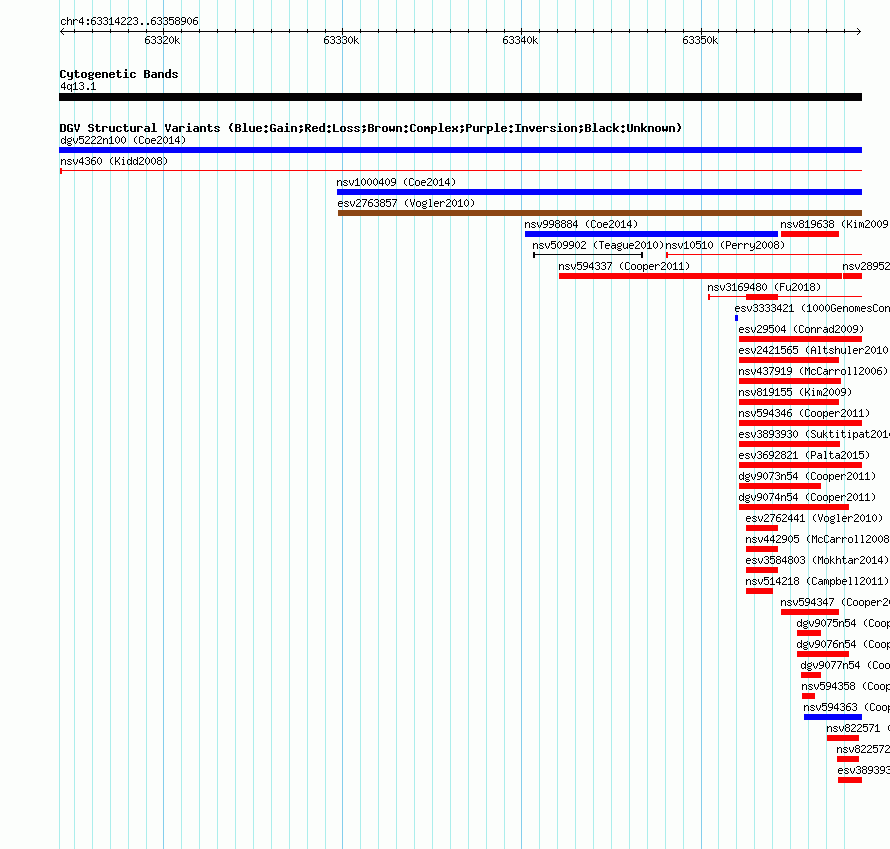Click the Cytogenetic Bands track title
Image resolution: width=890 pixels, height=849 pixels.
[119, 74]
